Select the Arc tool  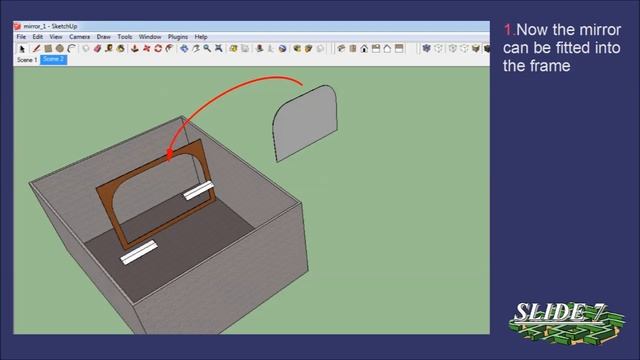(x=71, y=49)
